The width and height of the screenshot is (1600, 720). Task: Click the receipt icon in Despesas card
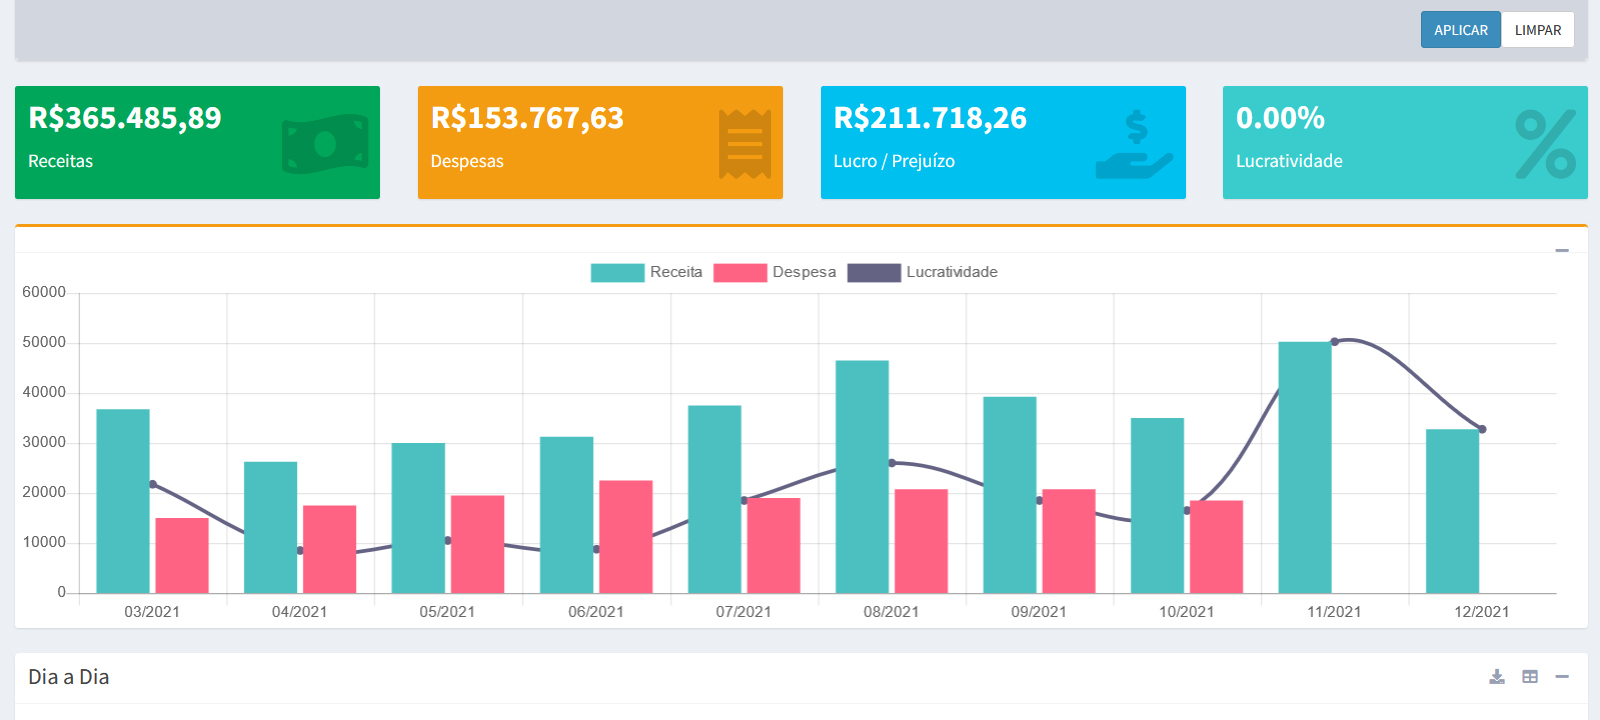point(745,144)
